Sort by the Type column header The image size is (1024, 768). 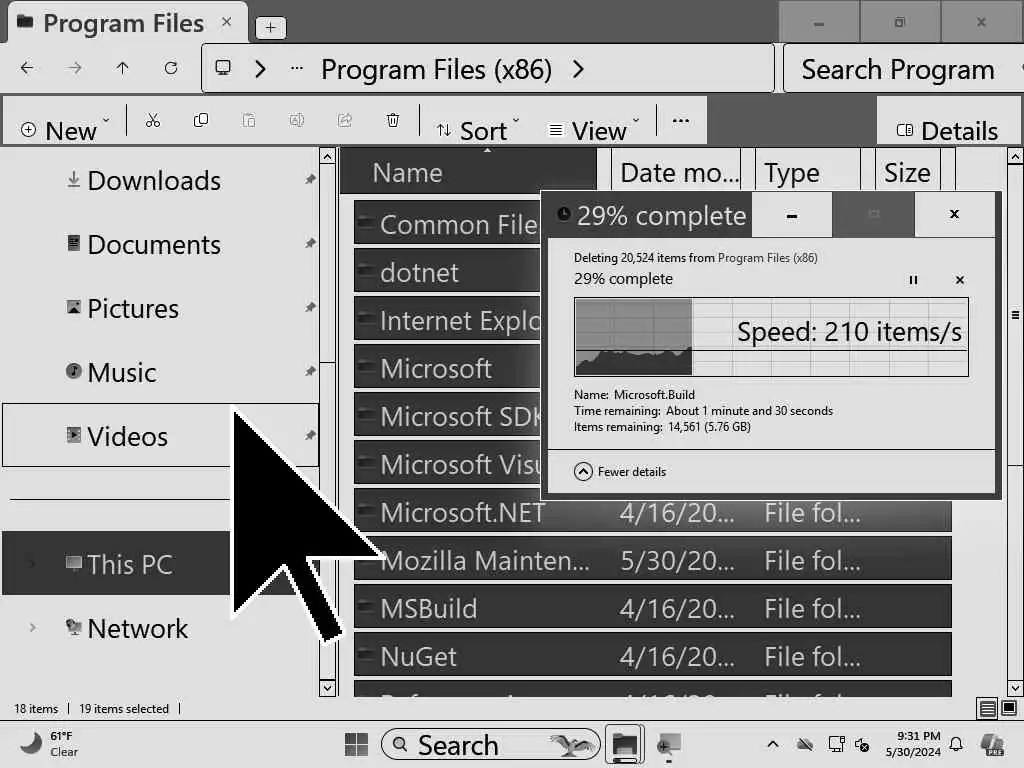pyautogui.click(x=808, y=172)
